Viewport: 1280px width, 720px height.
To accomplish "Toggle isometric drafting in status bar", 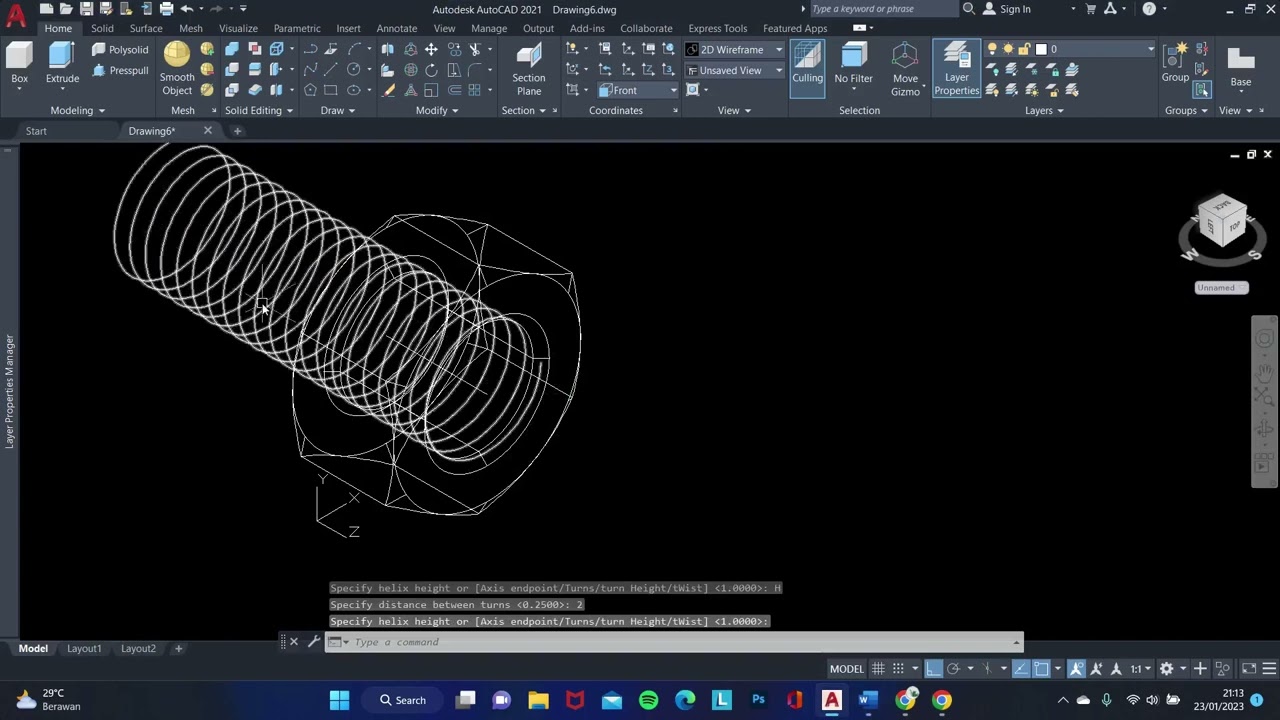I will click(987, 668).
